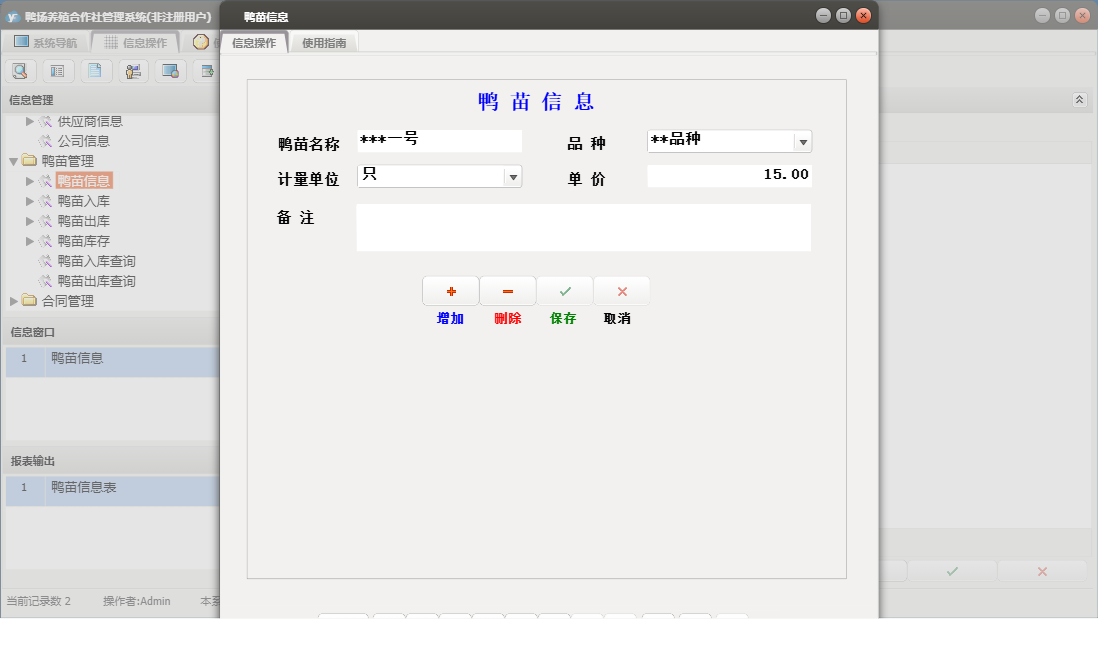Click the 备注 remarks text area
Viewport: 1098px width, 655px height.
coord(583,227)
